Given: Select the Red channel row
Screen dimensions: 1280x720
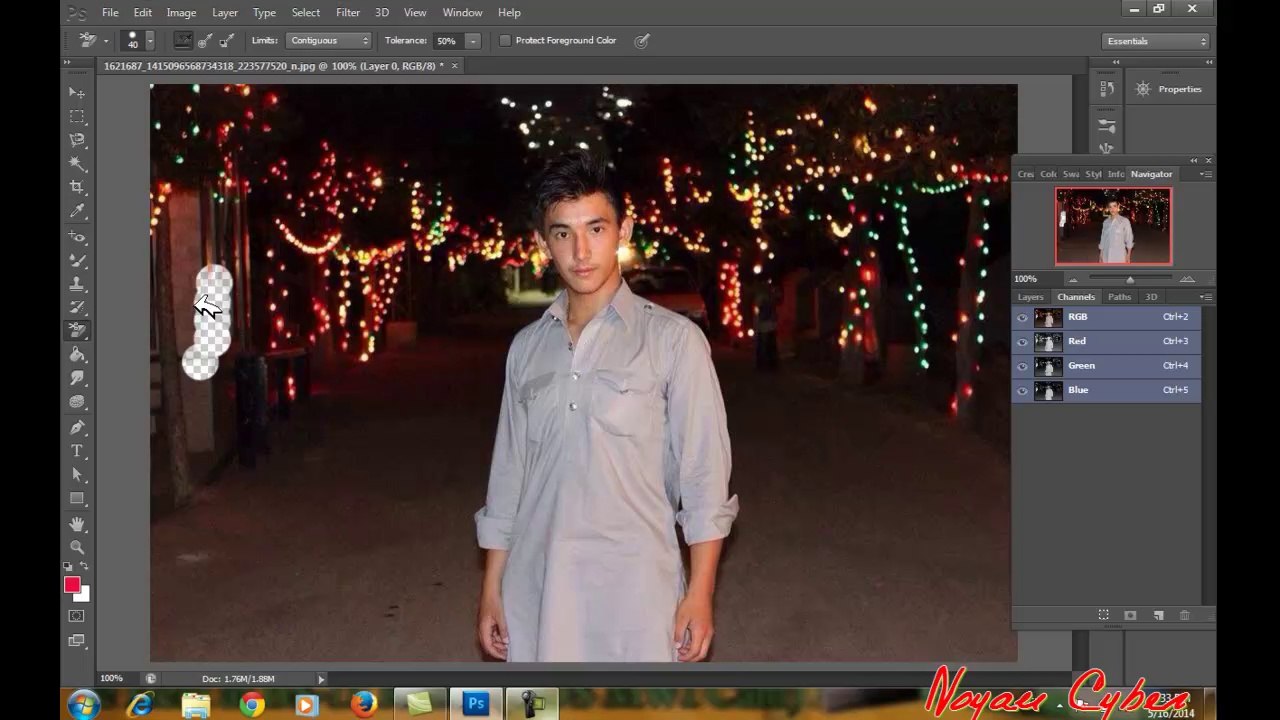Looking at the screenshot, I should tap(1107, 341).
